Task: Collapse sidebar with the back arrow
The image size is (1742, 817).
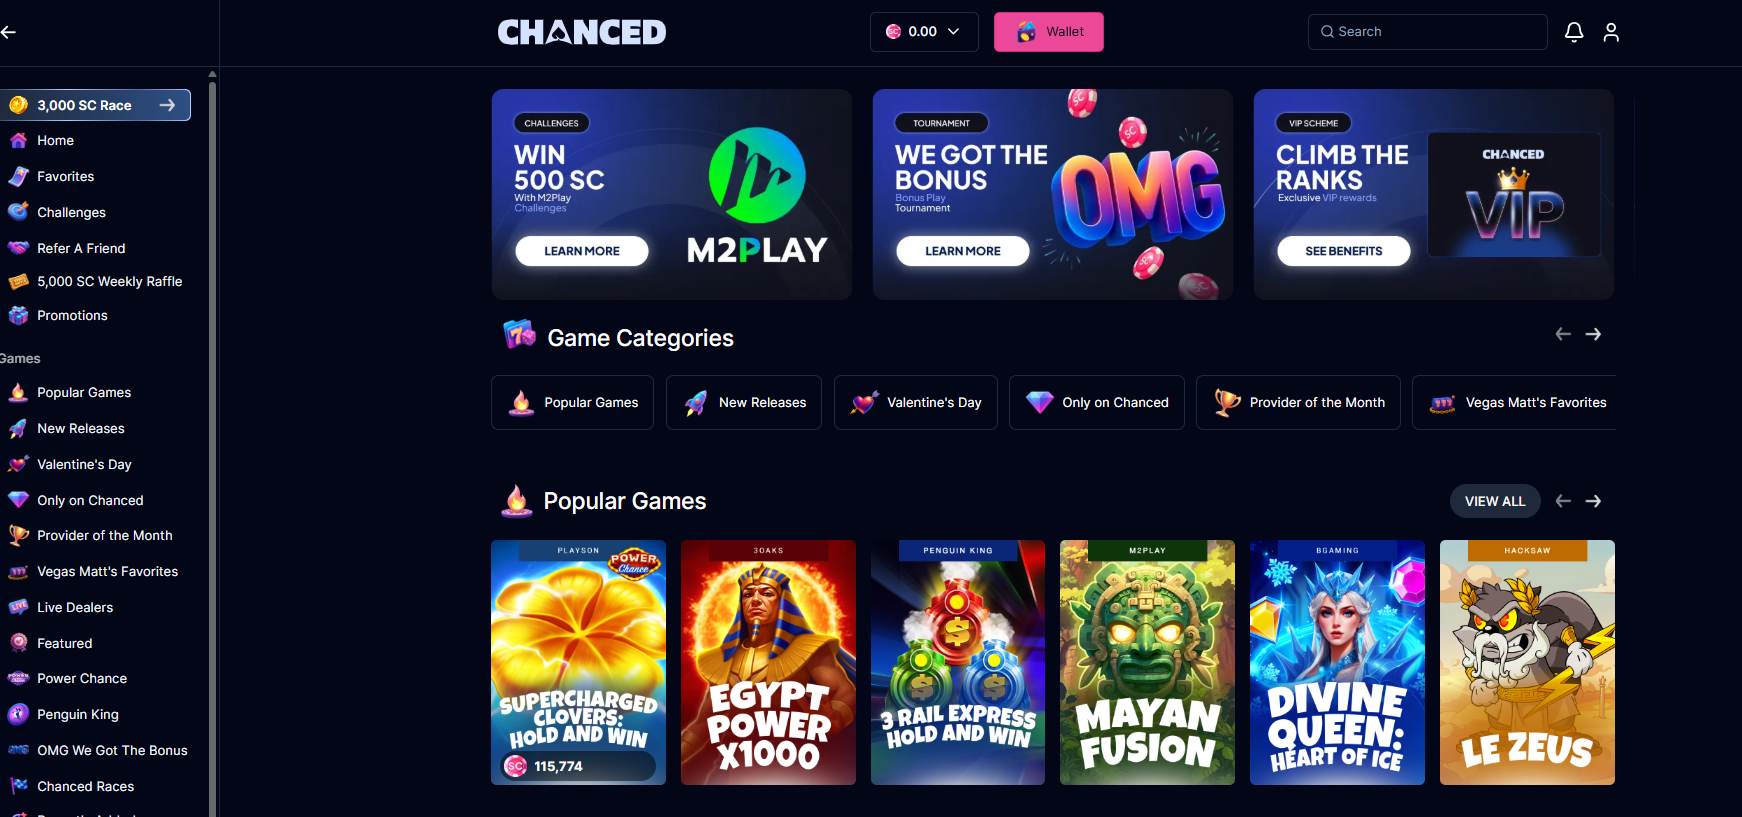Action: pos(9,32)
